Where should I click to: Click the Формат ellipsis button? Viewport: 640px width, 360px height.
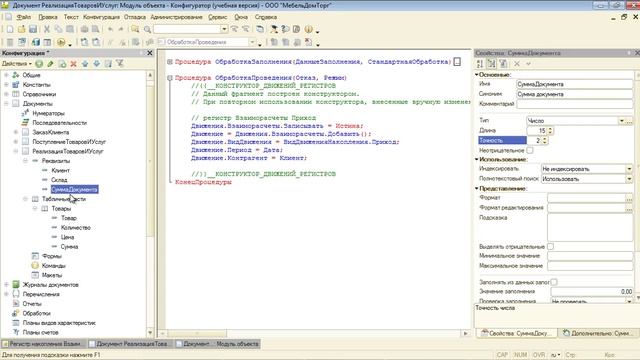(629, 198)
